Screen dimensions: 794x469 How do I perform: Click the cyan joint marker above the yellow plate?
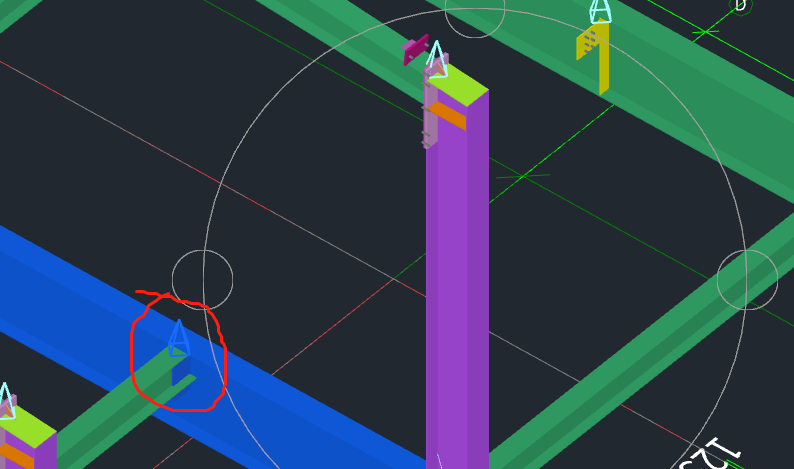pyautogui.click(x=601, y=12)
